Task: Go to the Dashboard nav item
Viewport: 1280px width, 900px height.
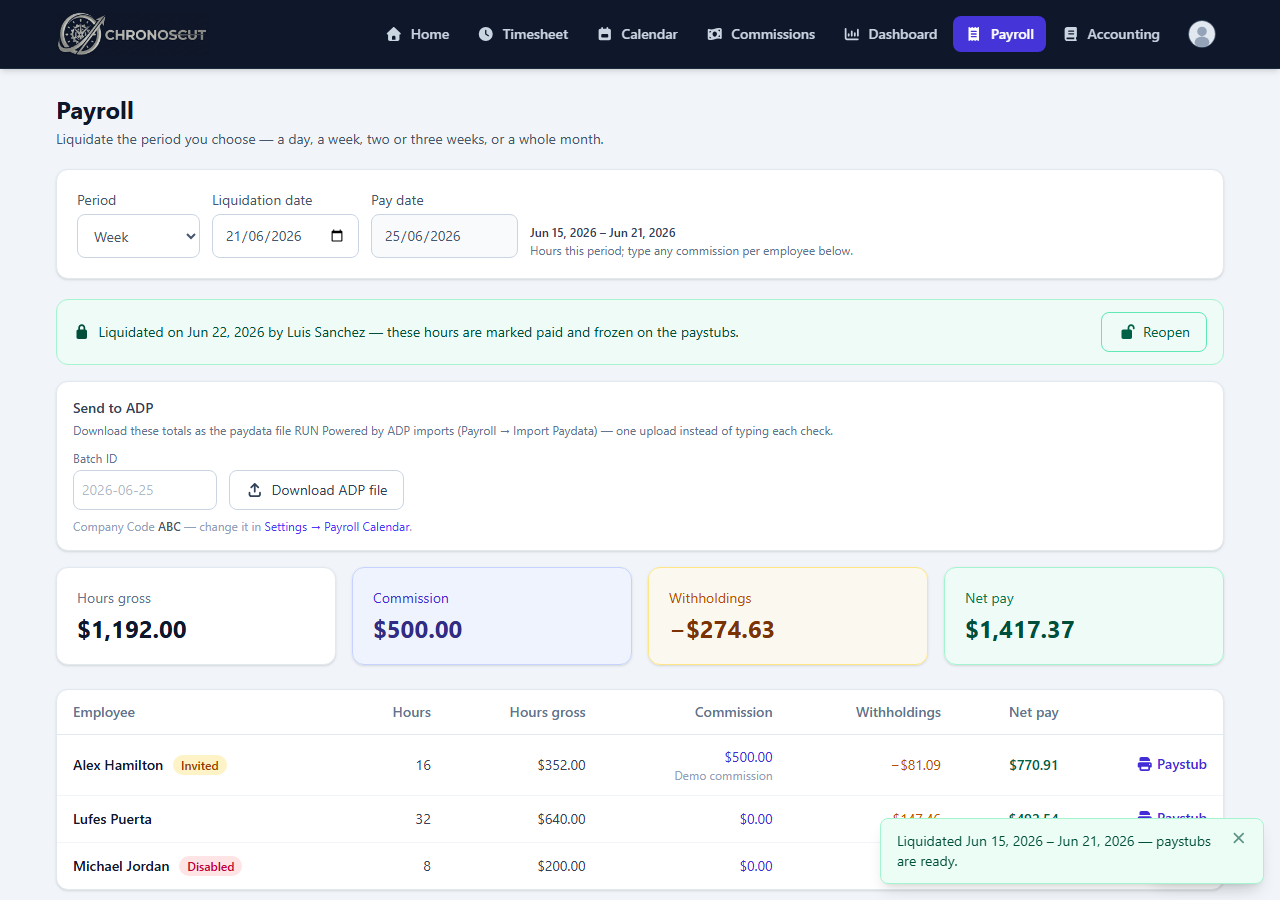Action: pyautogui.click(x=891, y=34)
